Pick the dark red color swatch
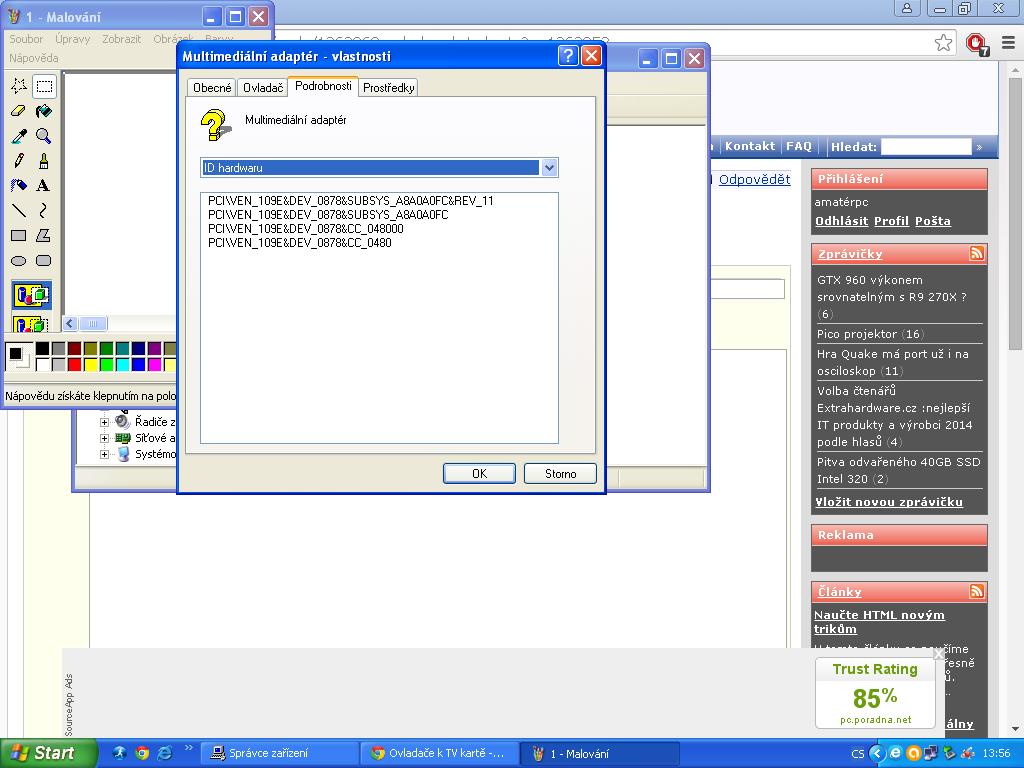 point(74,349)
